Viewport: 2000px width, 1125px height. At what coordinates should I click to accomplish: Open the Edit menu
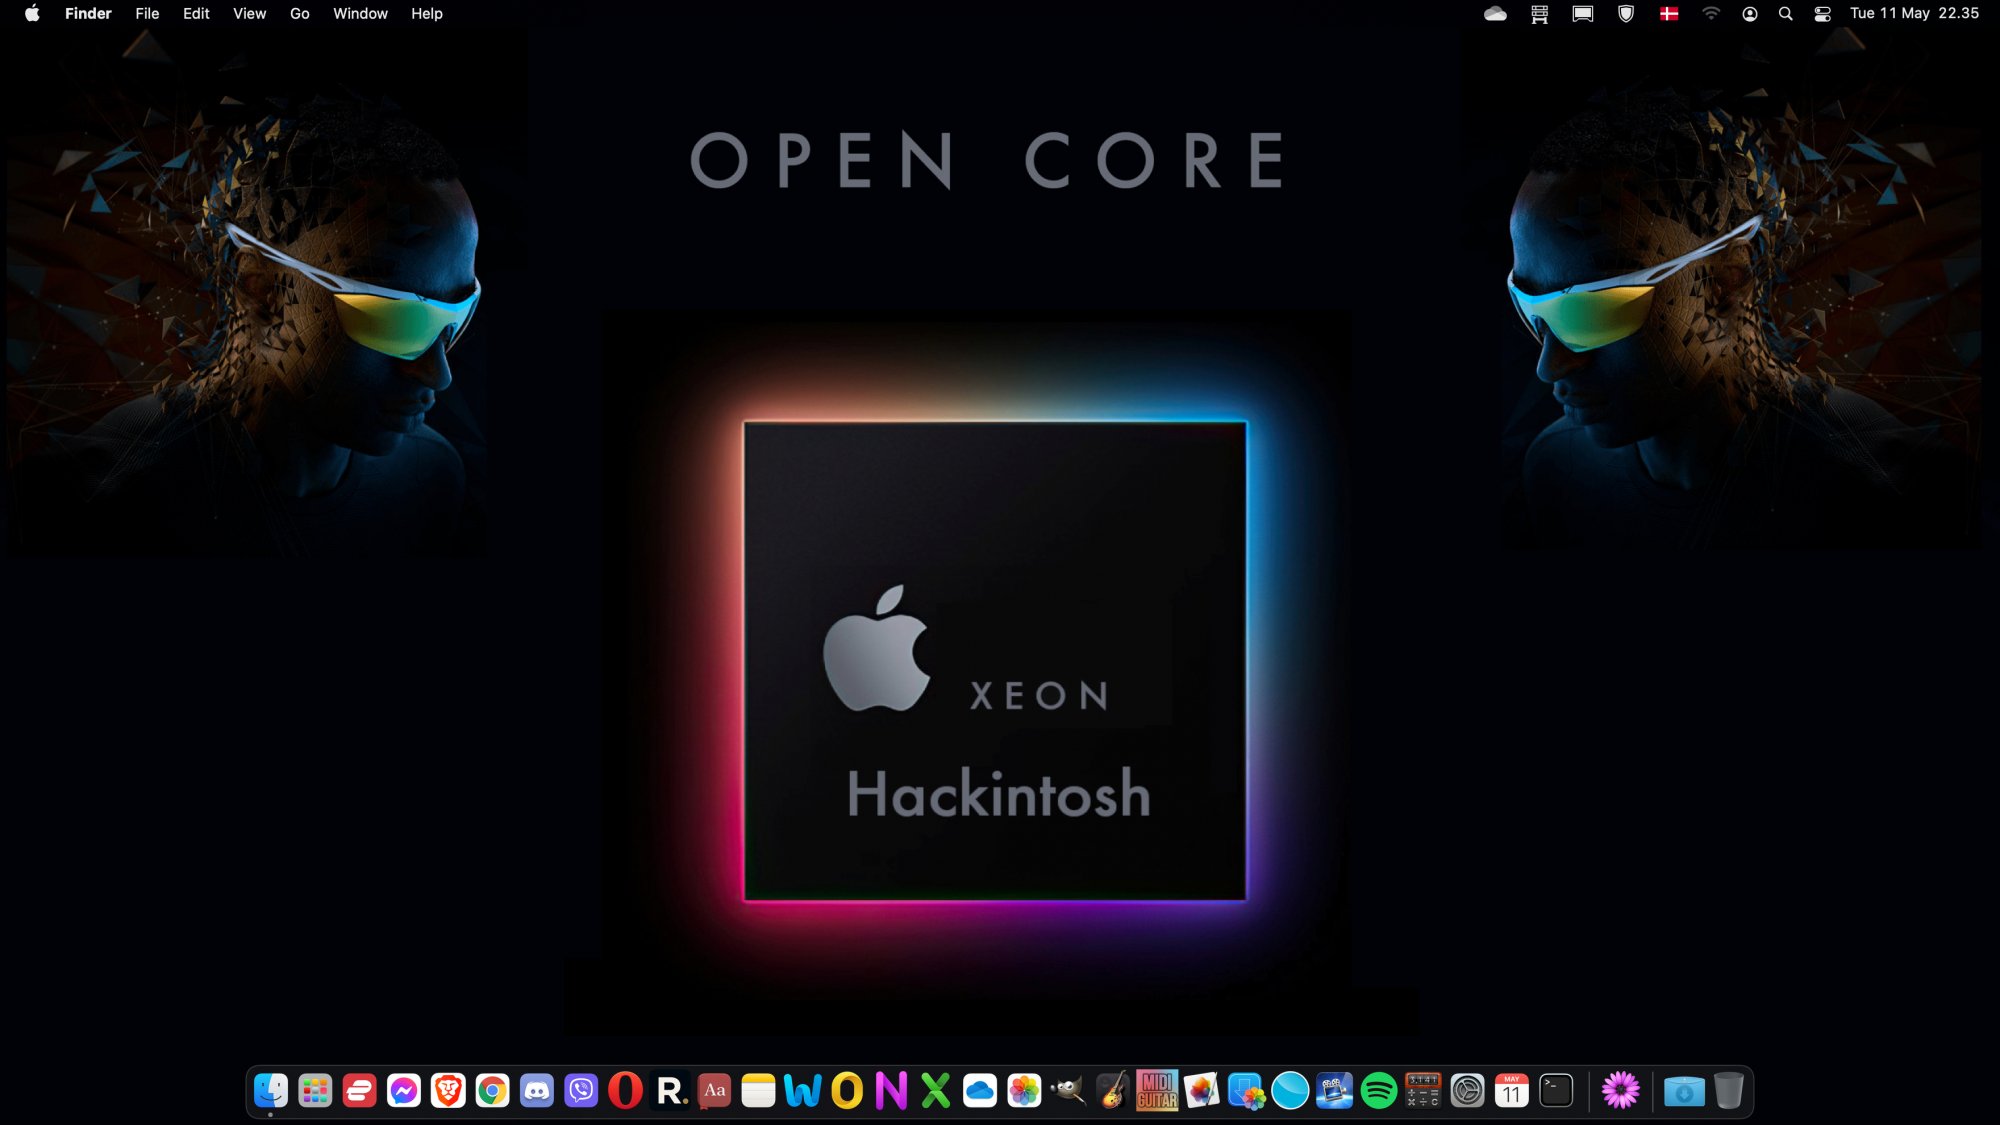coord(196,13)
